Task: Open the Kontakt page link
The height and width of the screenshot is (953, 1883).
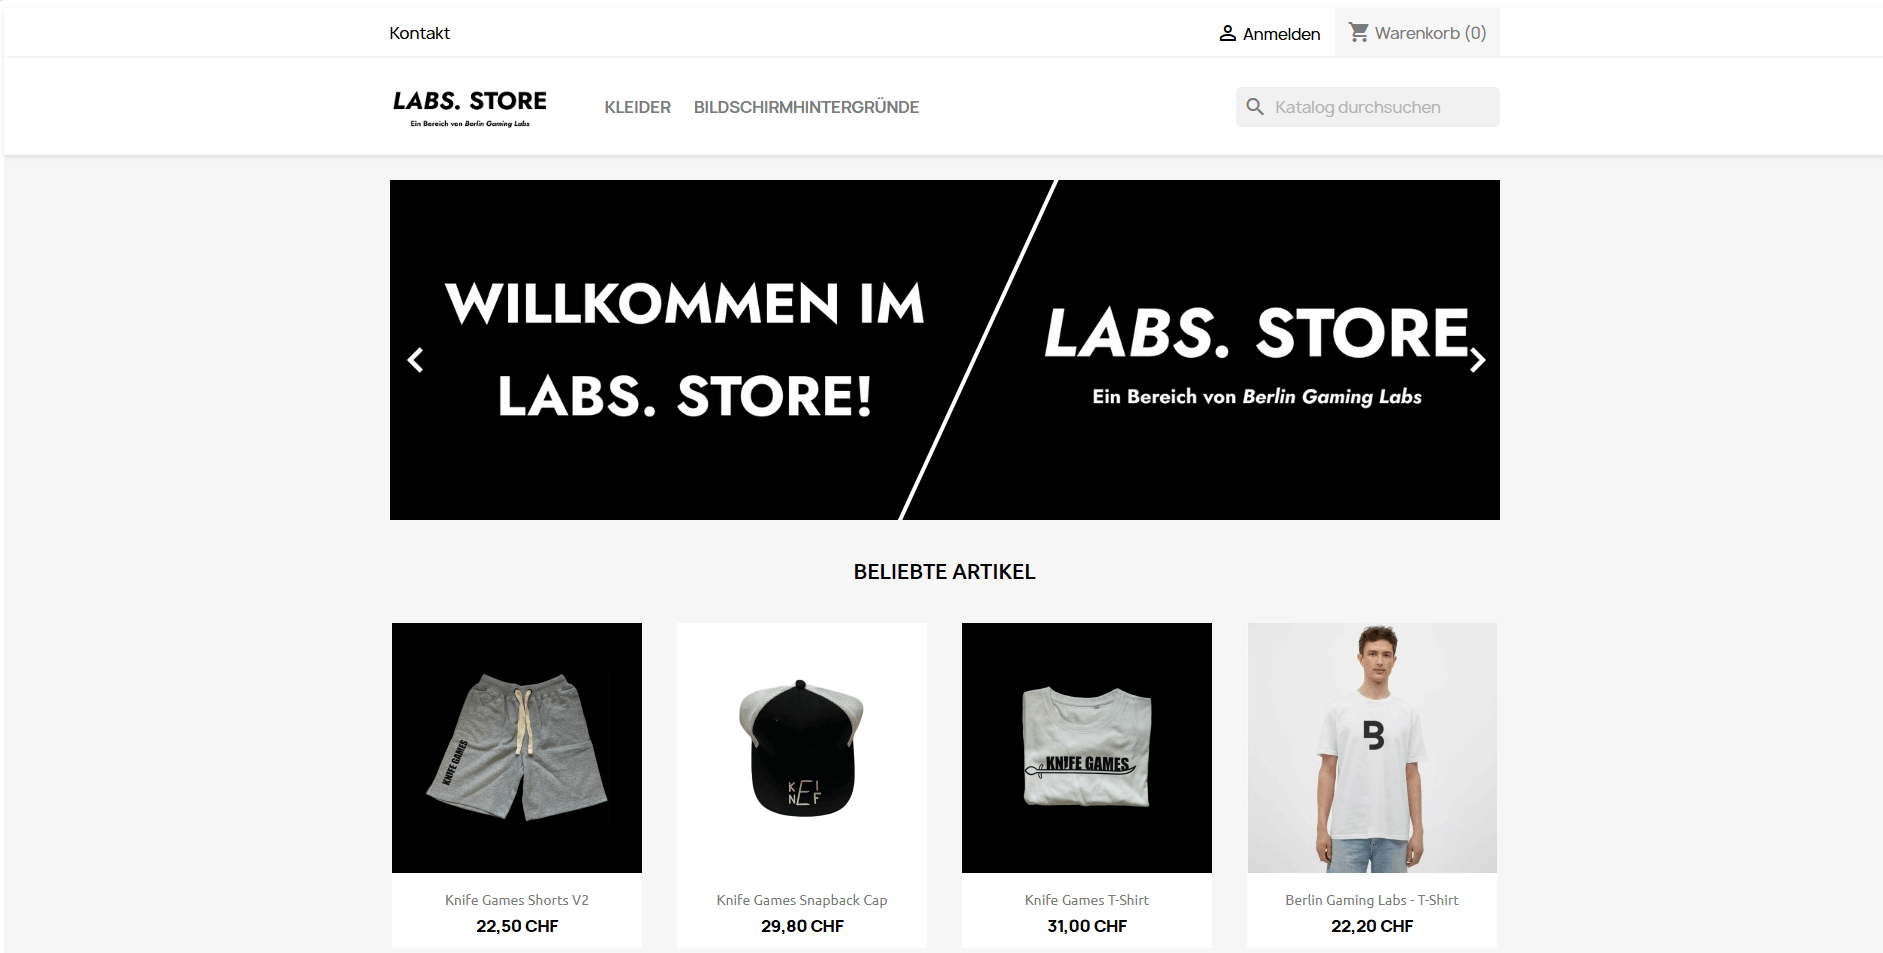Action: click(x=420, y=33)
